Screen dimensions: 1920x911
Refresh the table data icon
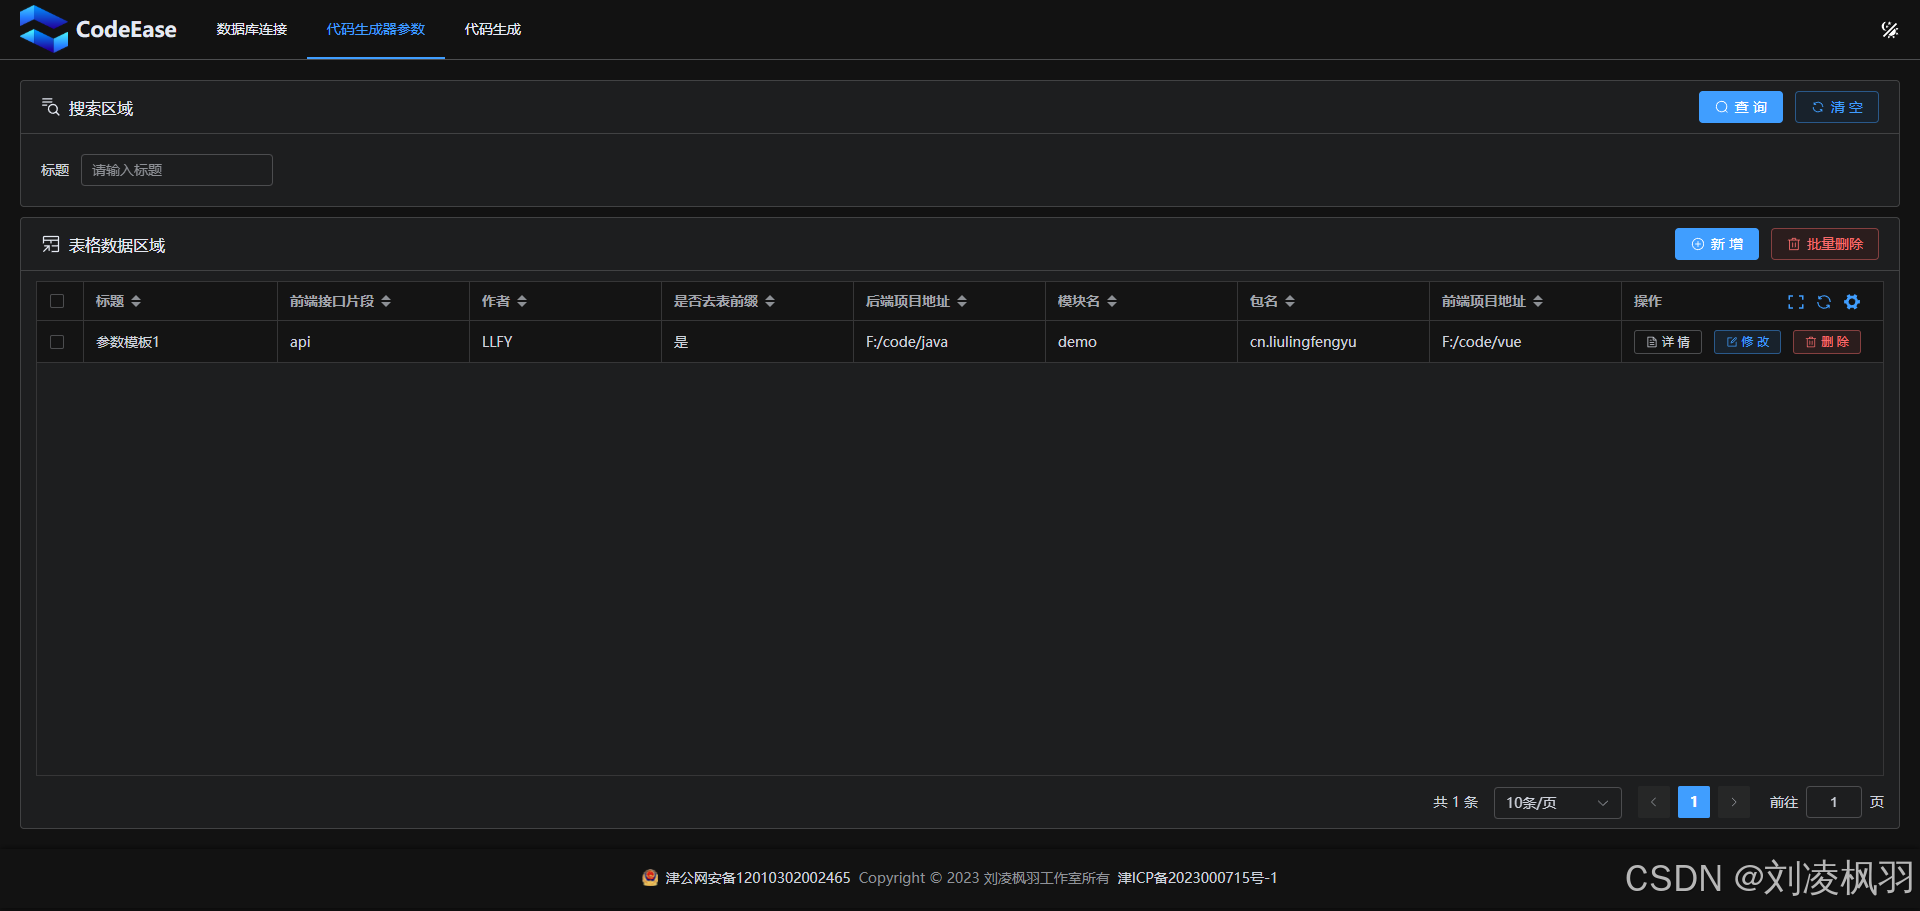pos(1824,302)
